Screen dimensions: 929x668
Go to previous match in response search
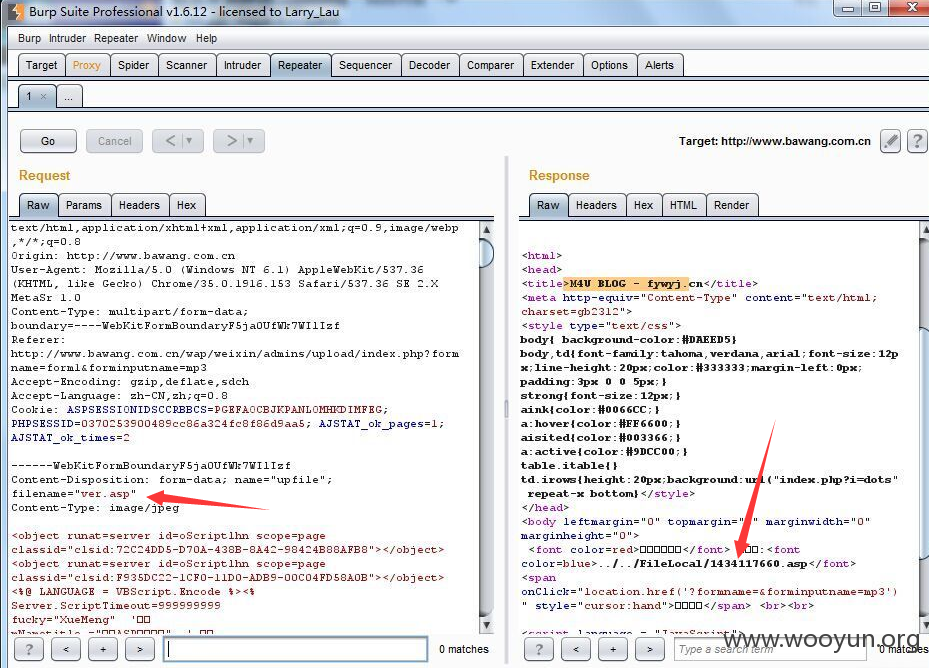576,649
